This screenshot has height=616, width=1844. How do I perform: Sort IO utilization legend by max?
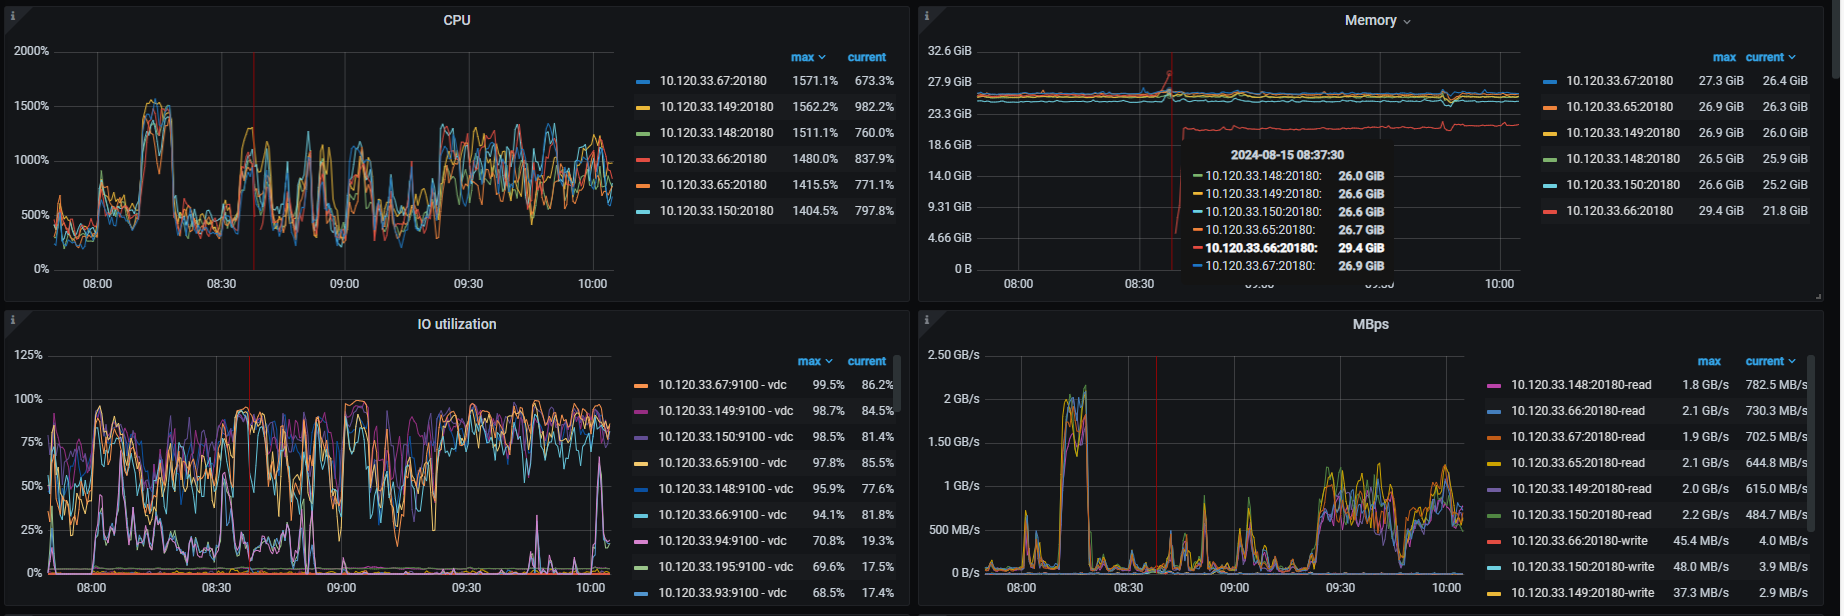point(815,361)
